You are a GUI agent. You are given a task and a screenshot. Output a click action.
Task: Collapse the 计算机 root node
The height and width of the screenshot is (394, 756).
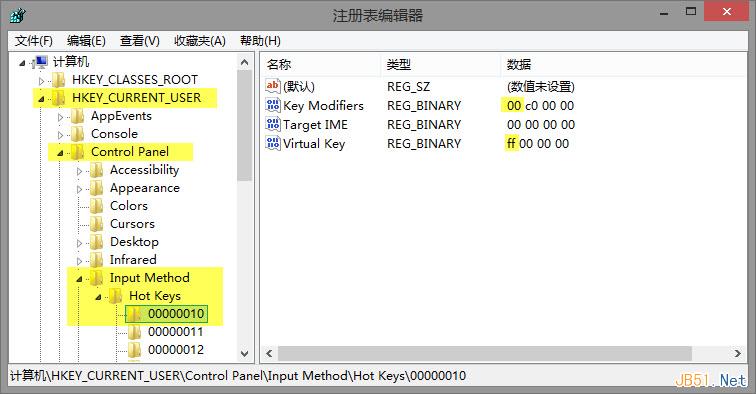pos(22,63)
